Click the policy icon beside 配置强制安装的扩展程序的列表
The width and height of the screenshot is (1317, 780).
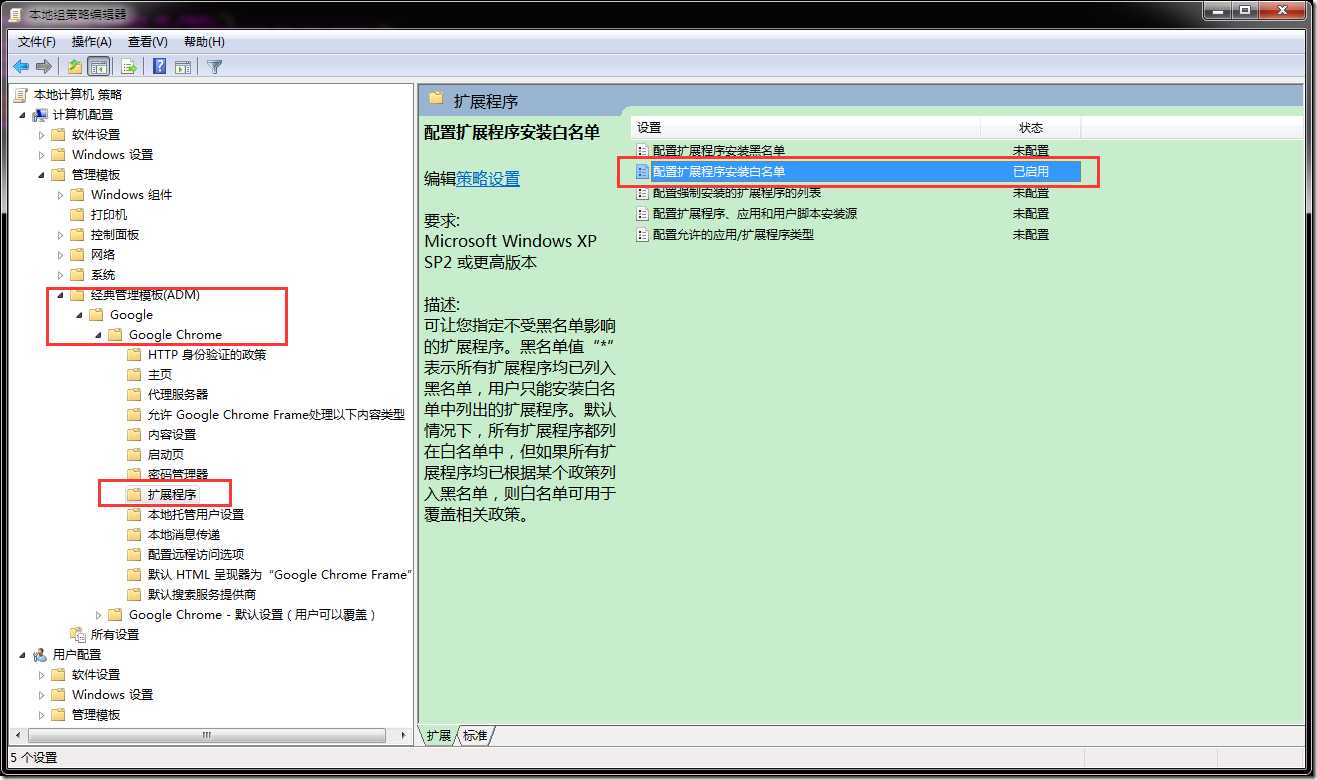(644, 193)
